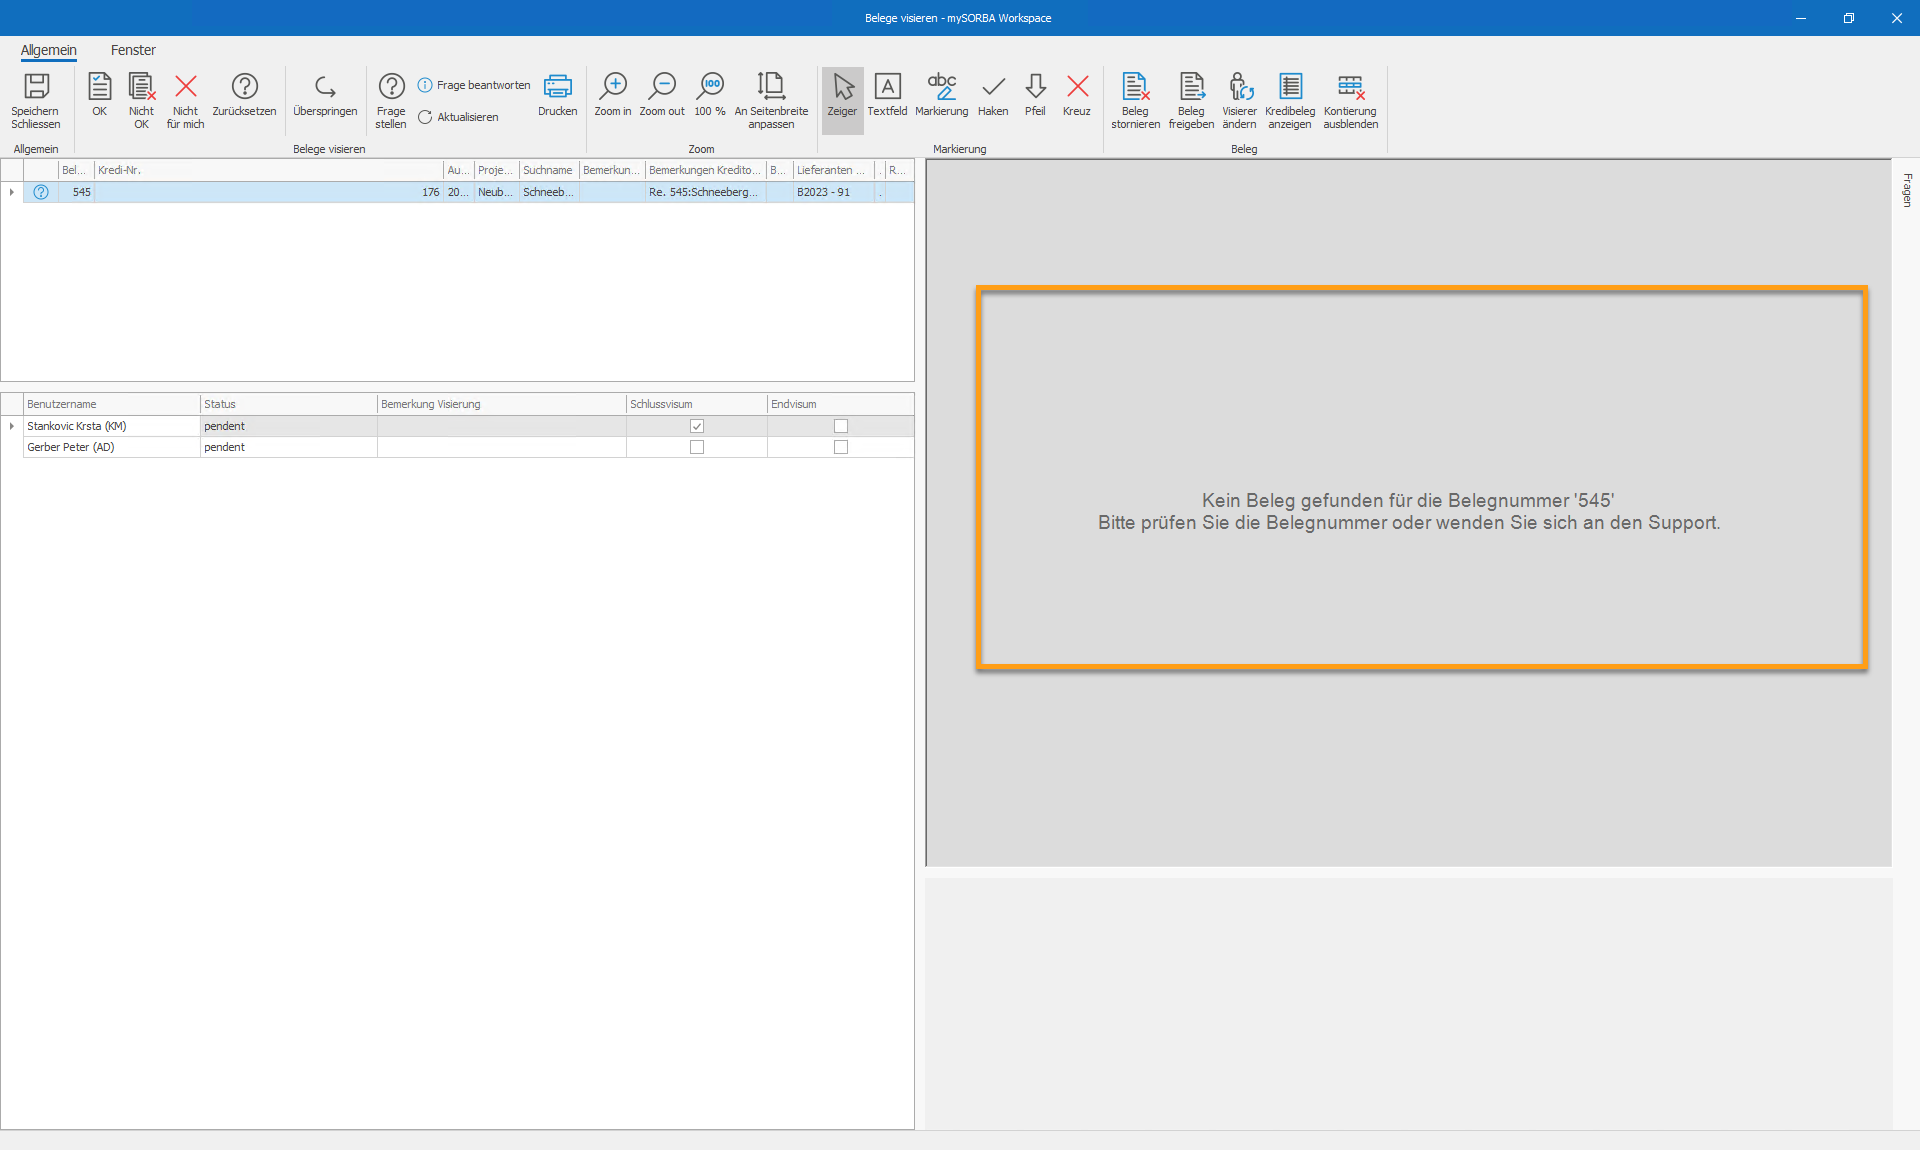Click Frage beantworten button
Screen dimensions: 1920x1150
pos(474,85)
